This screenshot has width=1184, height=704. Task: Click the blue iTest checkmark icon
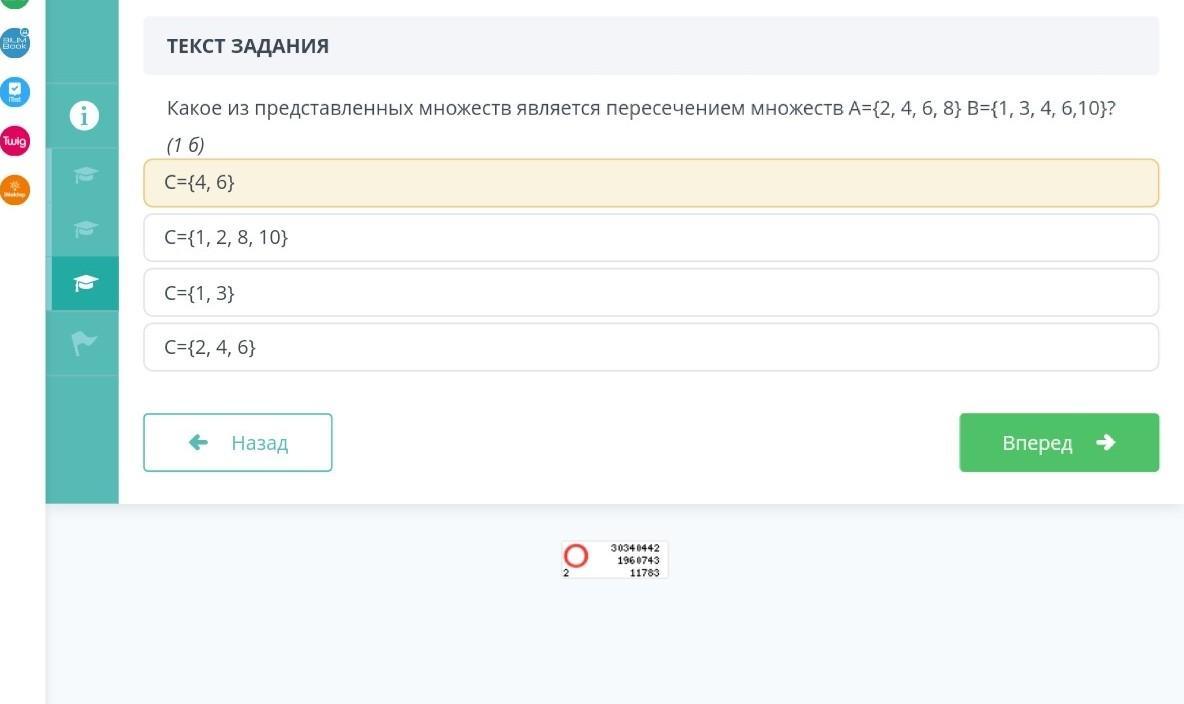pyautogui.click(x=15, y=92)
